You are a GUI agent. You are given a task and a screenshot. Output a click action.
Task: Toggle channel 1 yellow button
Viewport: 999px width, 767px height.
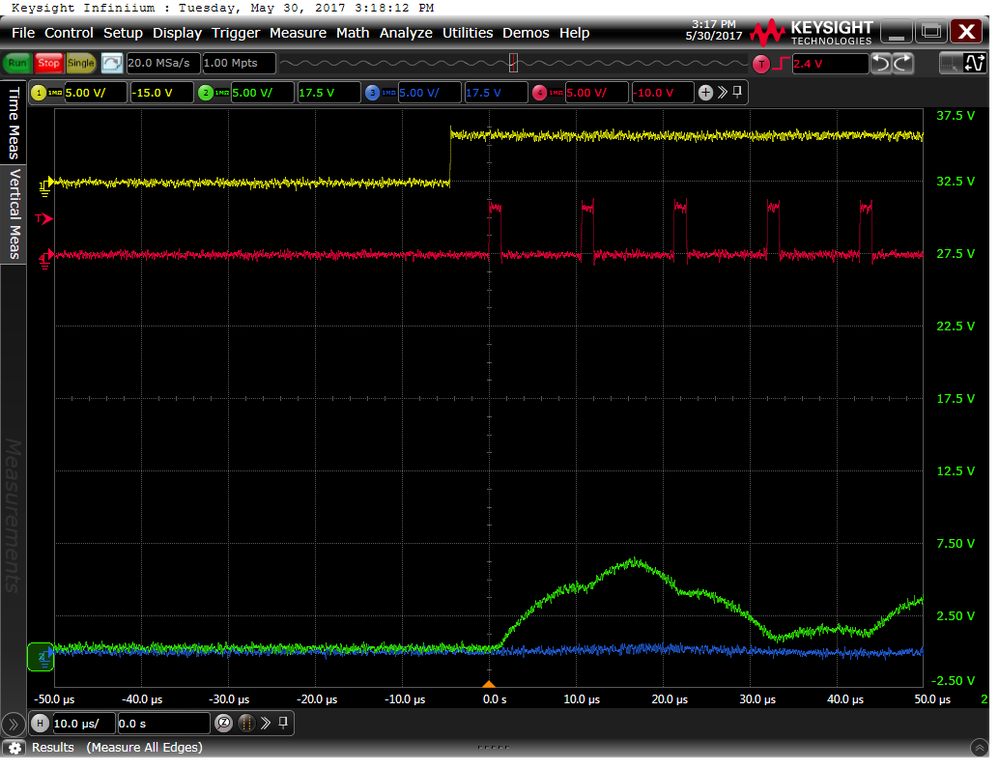tap(39, 93)
